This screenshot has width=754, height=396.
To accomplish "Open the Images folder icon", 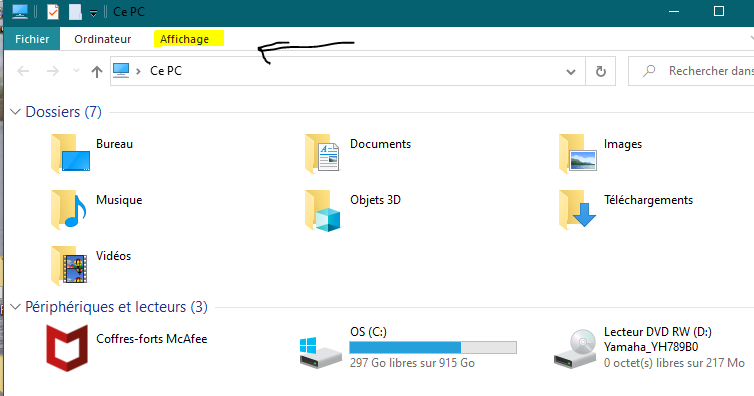I will tap(578, 153).
